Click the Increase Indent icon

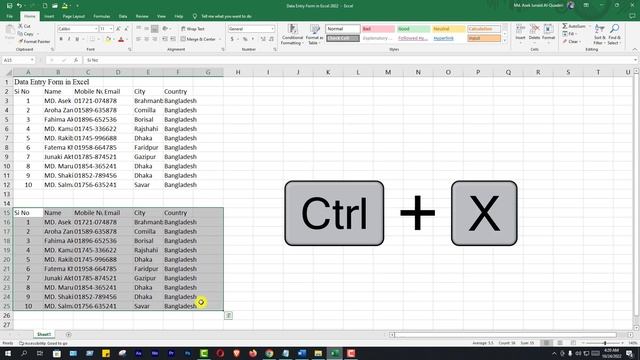click(x=173, y=39)
